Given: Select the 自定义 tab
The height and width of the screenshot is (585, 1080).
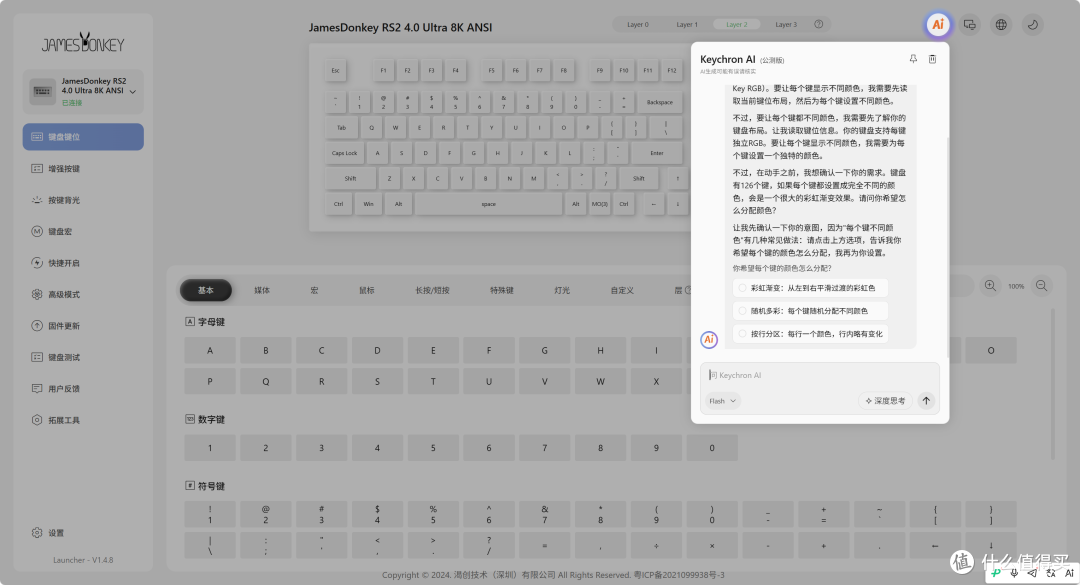Looking at the screenshot, I should pyautogui.click(x=622, y=290).
